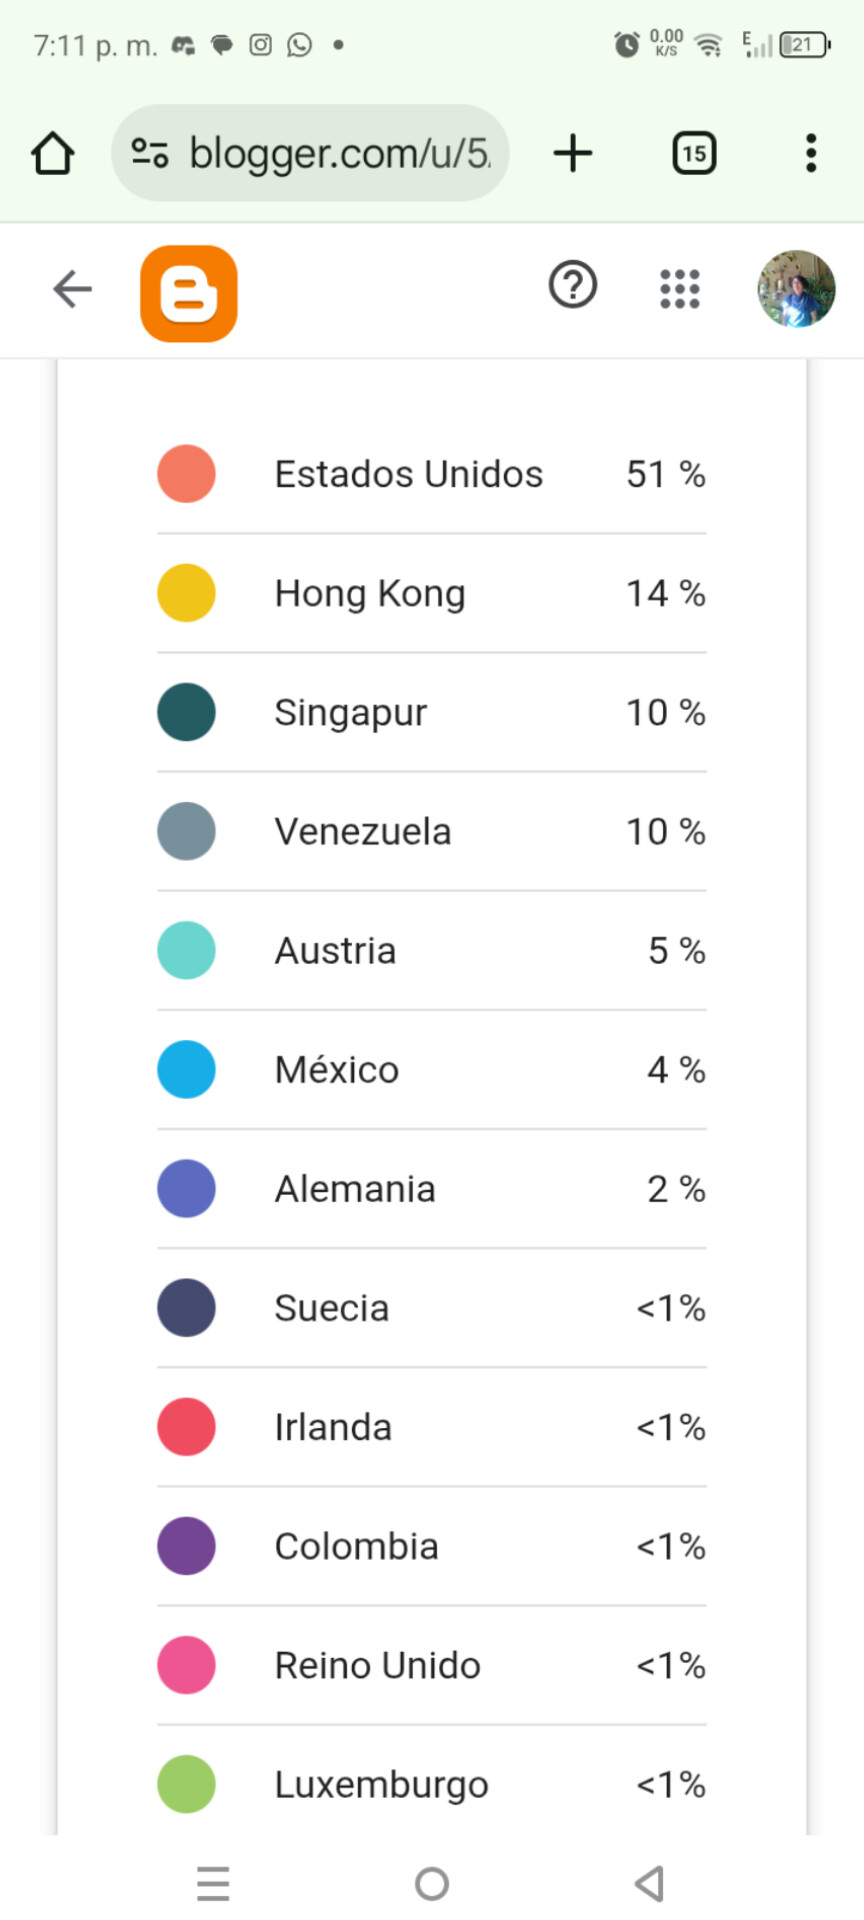This screenshot has width=864, height=1920.
Task: Tap the Venezuela country row
Action: coord(432,832)
